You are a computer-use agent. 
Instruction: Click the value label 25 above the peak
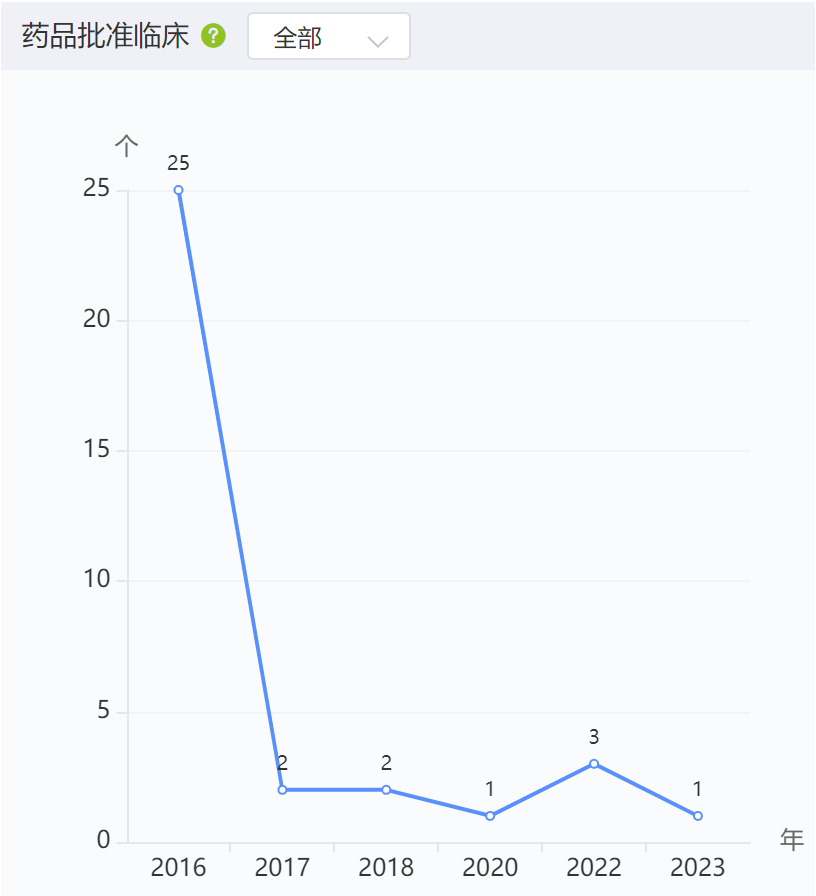[178, 163]
